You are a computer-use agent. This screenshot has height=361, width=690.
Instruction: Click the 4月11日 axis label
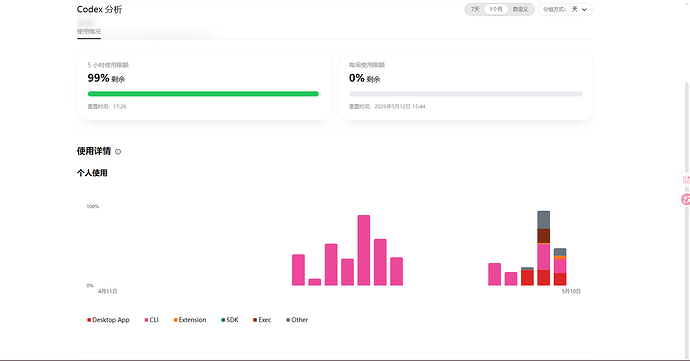[x=107, y=291]
